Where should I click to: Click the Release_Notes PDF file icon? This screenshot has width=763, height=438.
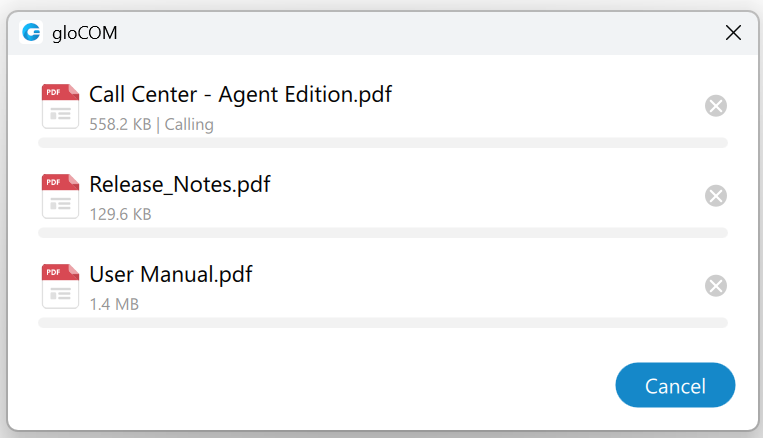coord(60,196)
